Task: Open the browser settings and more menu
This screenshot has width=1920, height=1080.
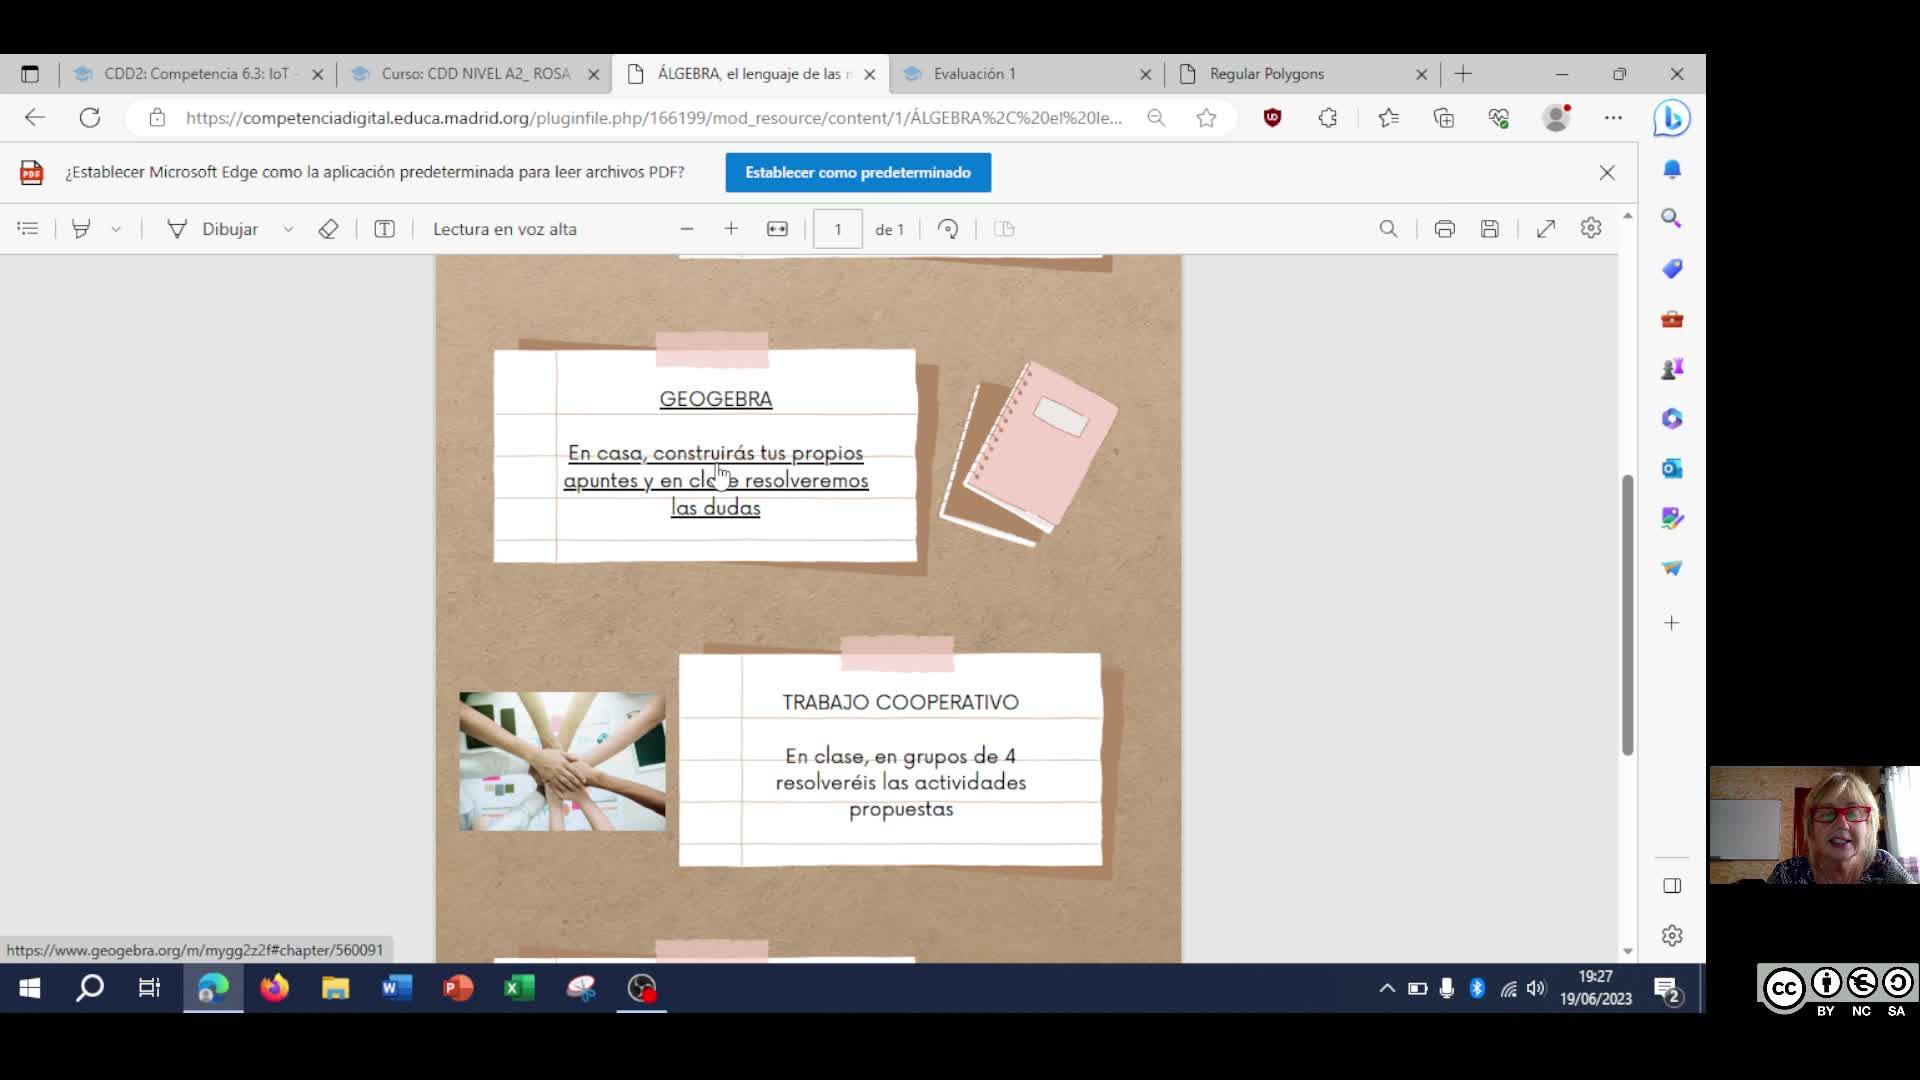Action: point(1613,118)
